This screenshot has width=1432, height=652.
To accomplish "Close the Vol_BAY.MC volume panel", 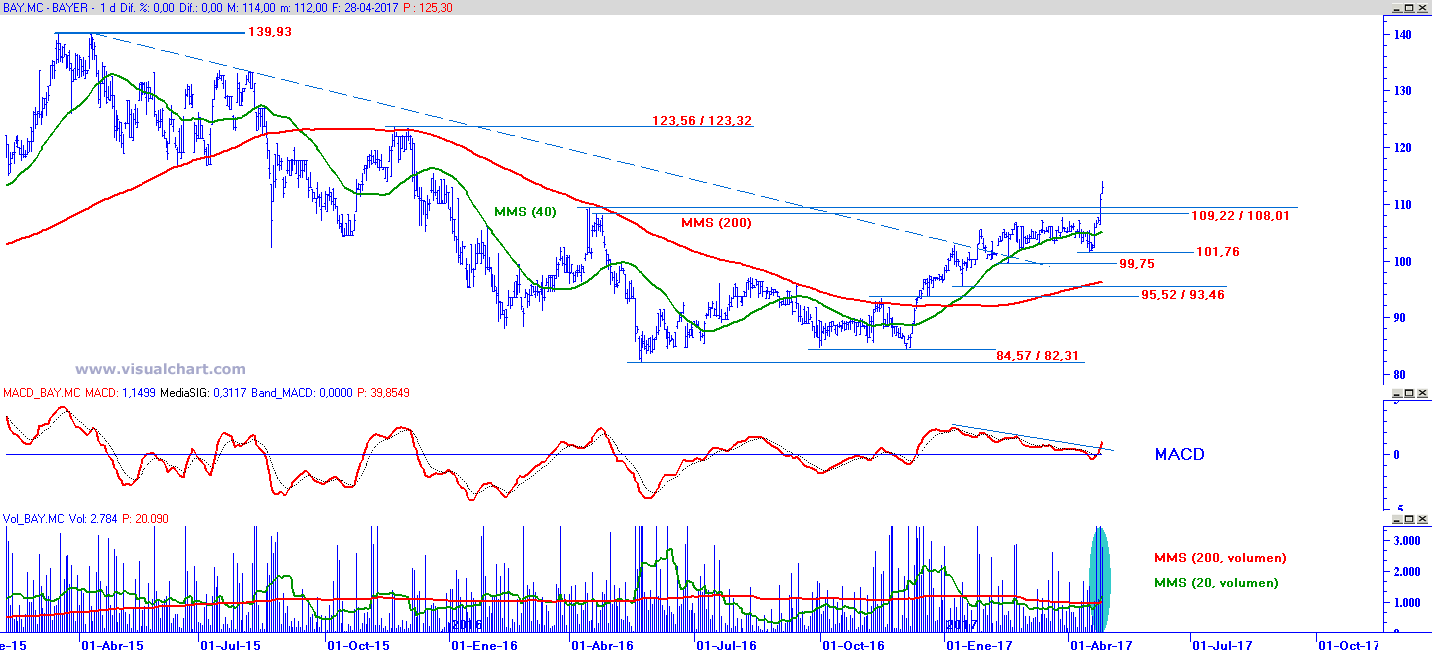I will (x=1422, y=519).
